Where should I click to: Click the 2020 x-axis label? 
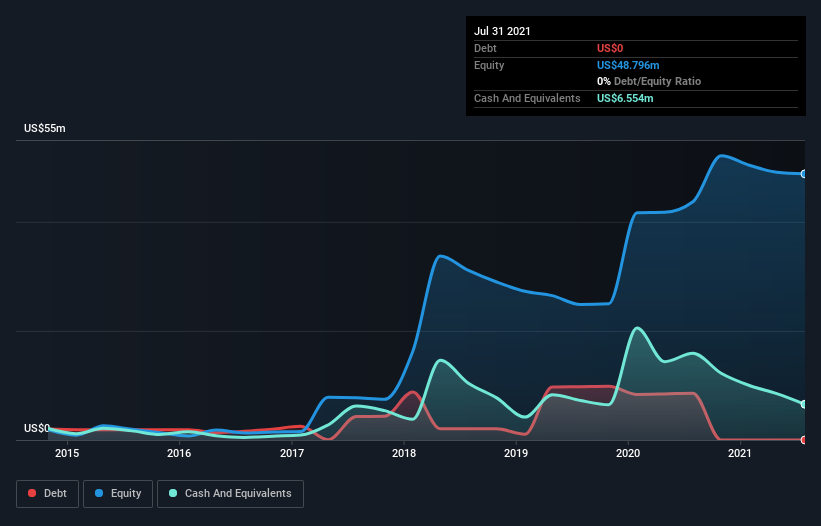[628, 453]
